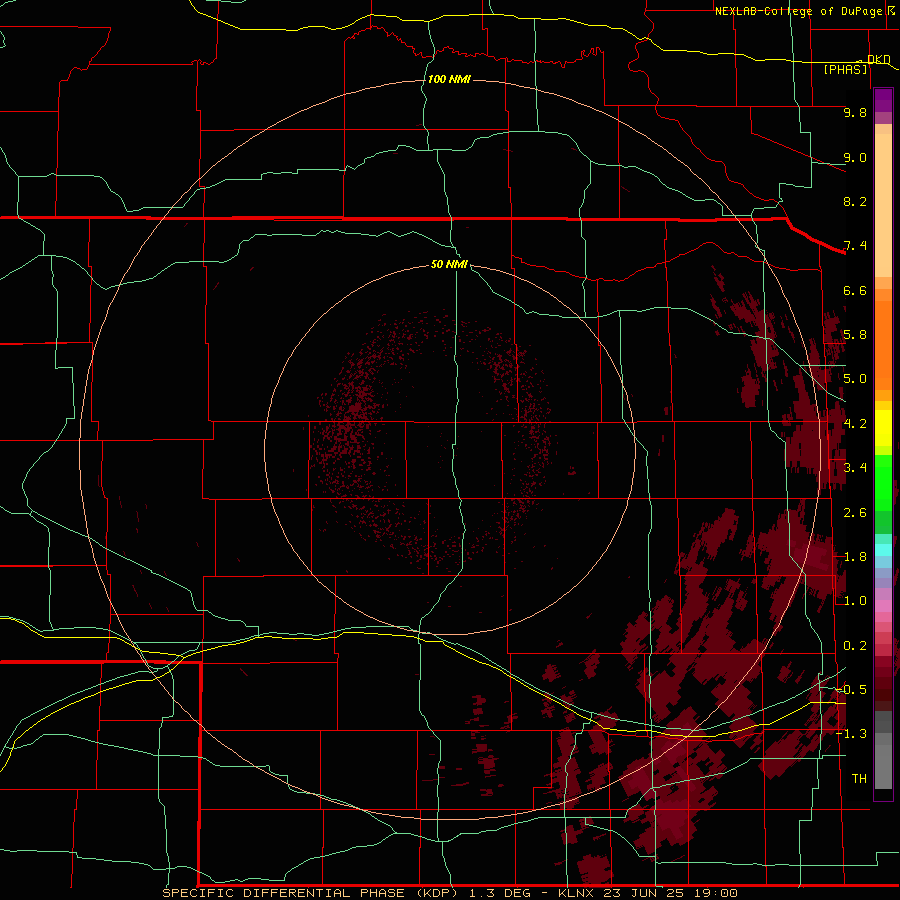Click the 1.0 legend value

(855, 601)
